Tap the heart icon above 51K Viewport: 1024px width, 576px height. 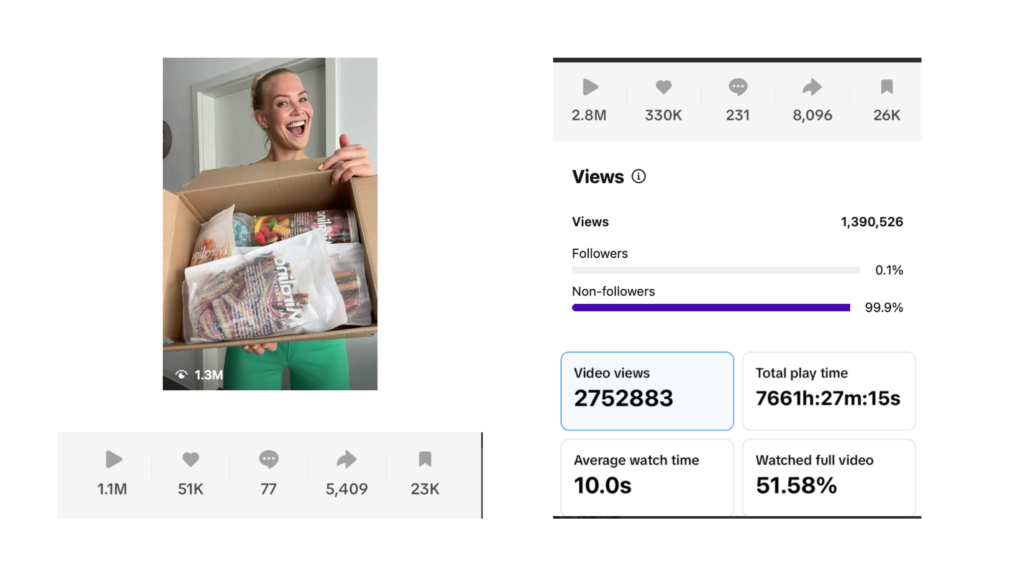[x=191, y=460]
